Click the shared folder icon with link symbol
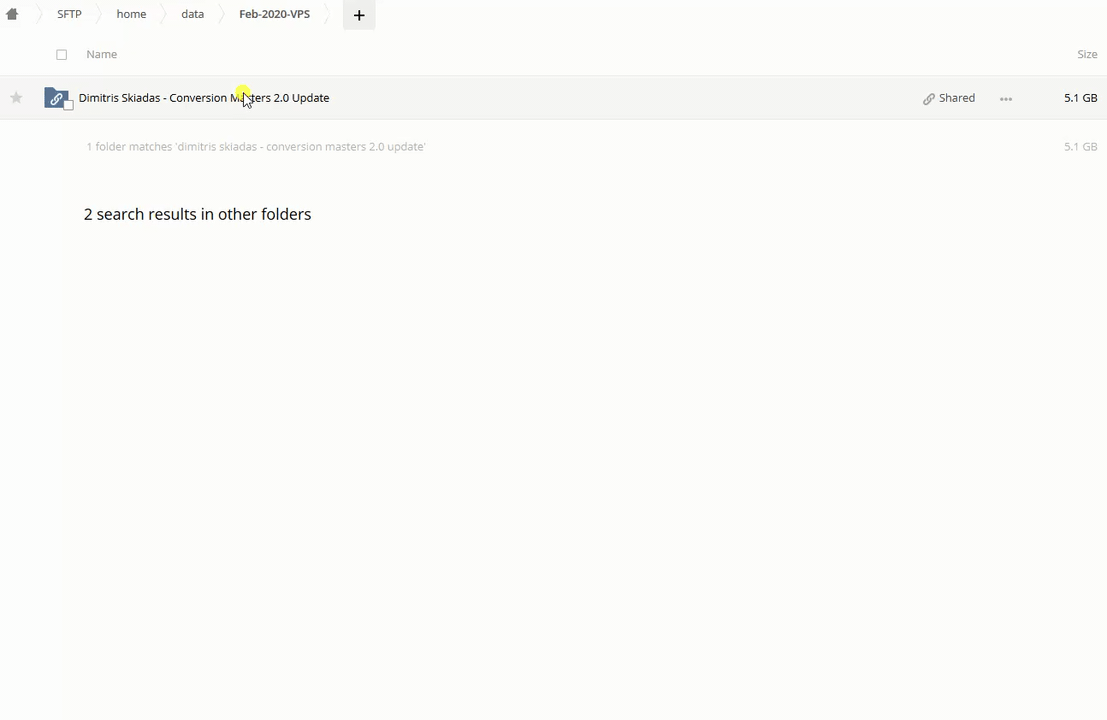This screenshot has width=1107, height=720. pos(56,98)
